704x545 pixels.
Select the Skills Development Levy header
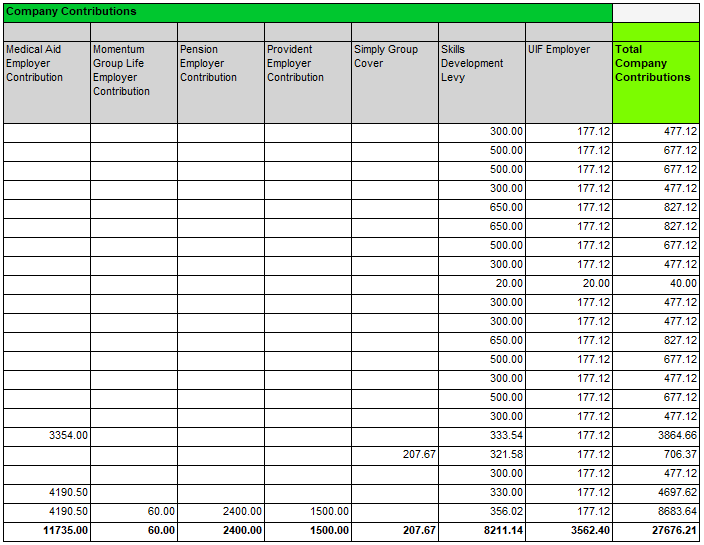(482, 82)
